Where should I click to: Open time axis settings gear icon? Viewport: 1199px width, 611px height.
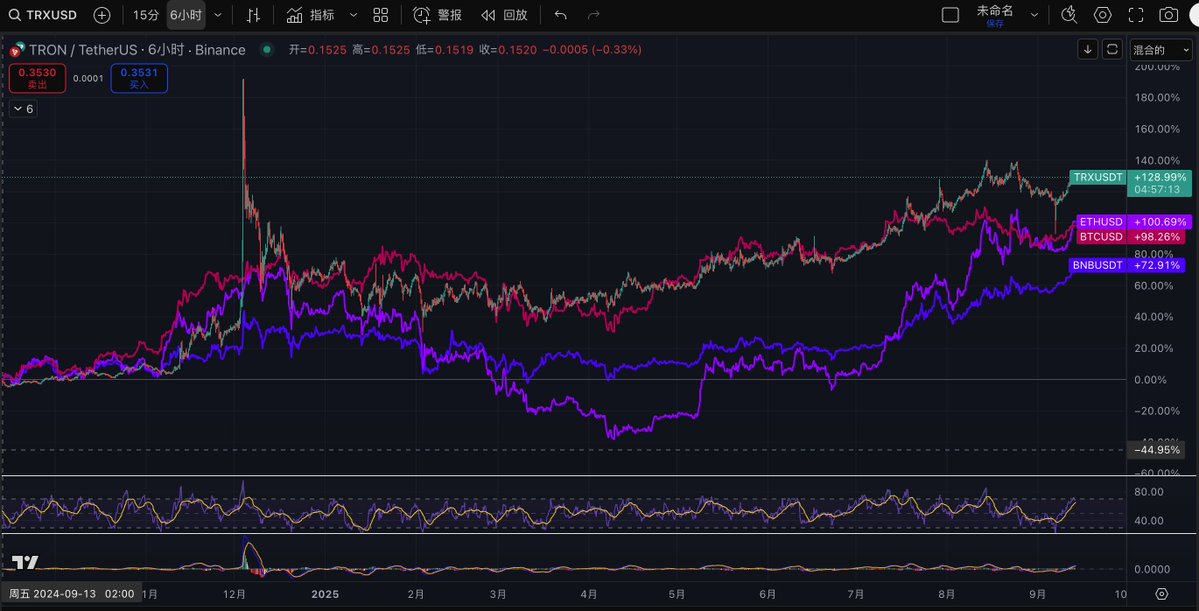(1162, 594)
